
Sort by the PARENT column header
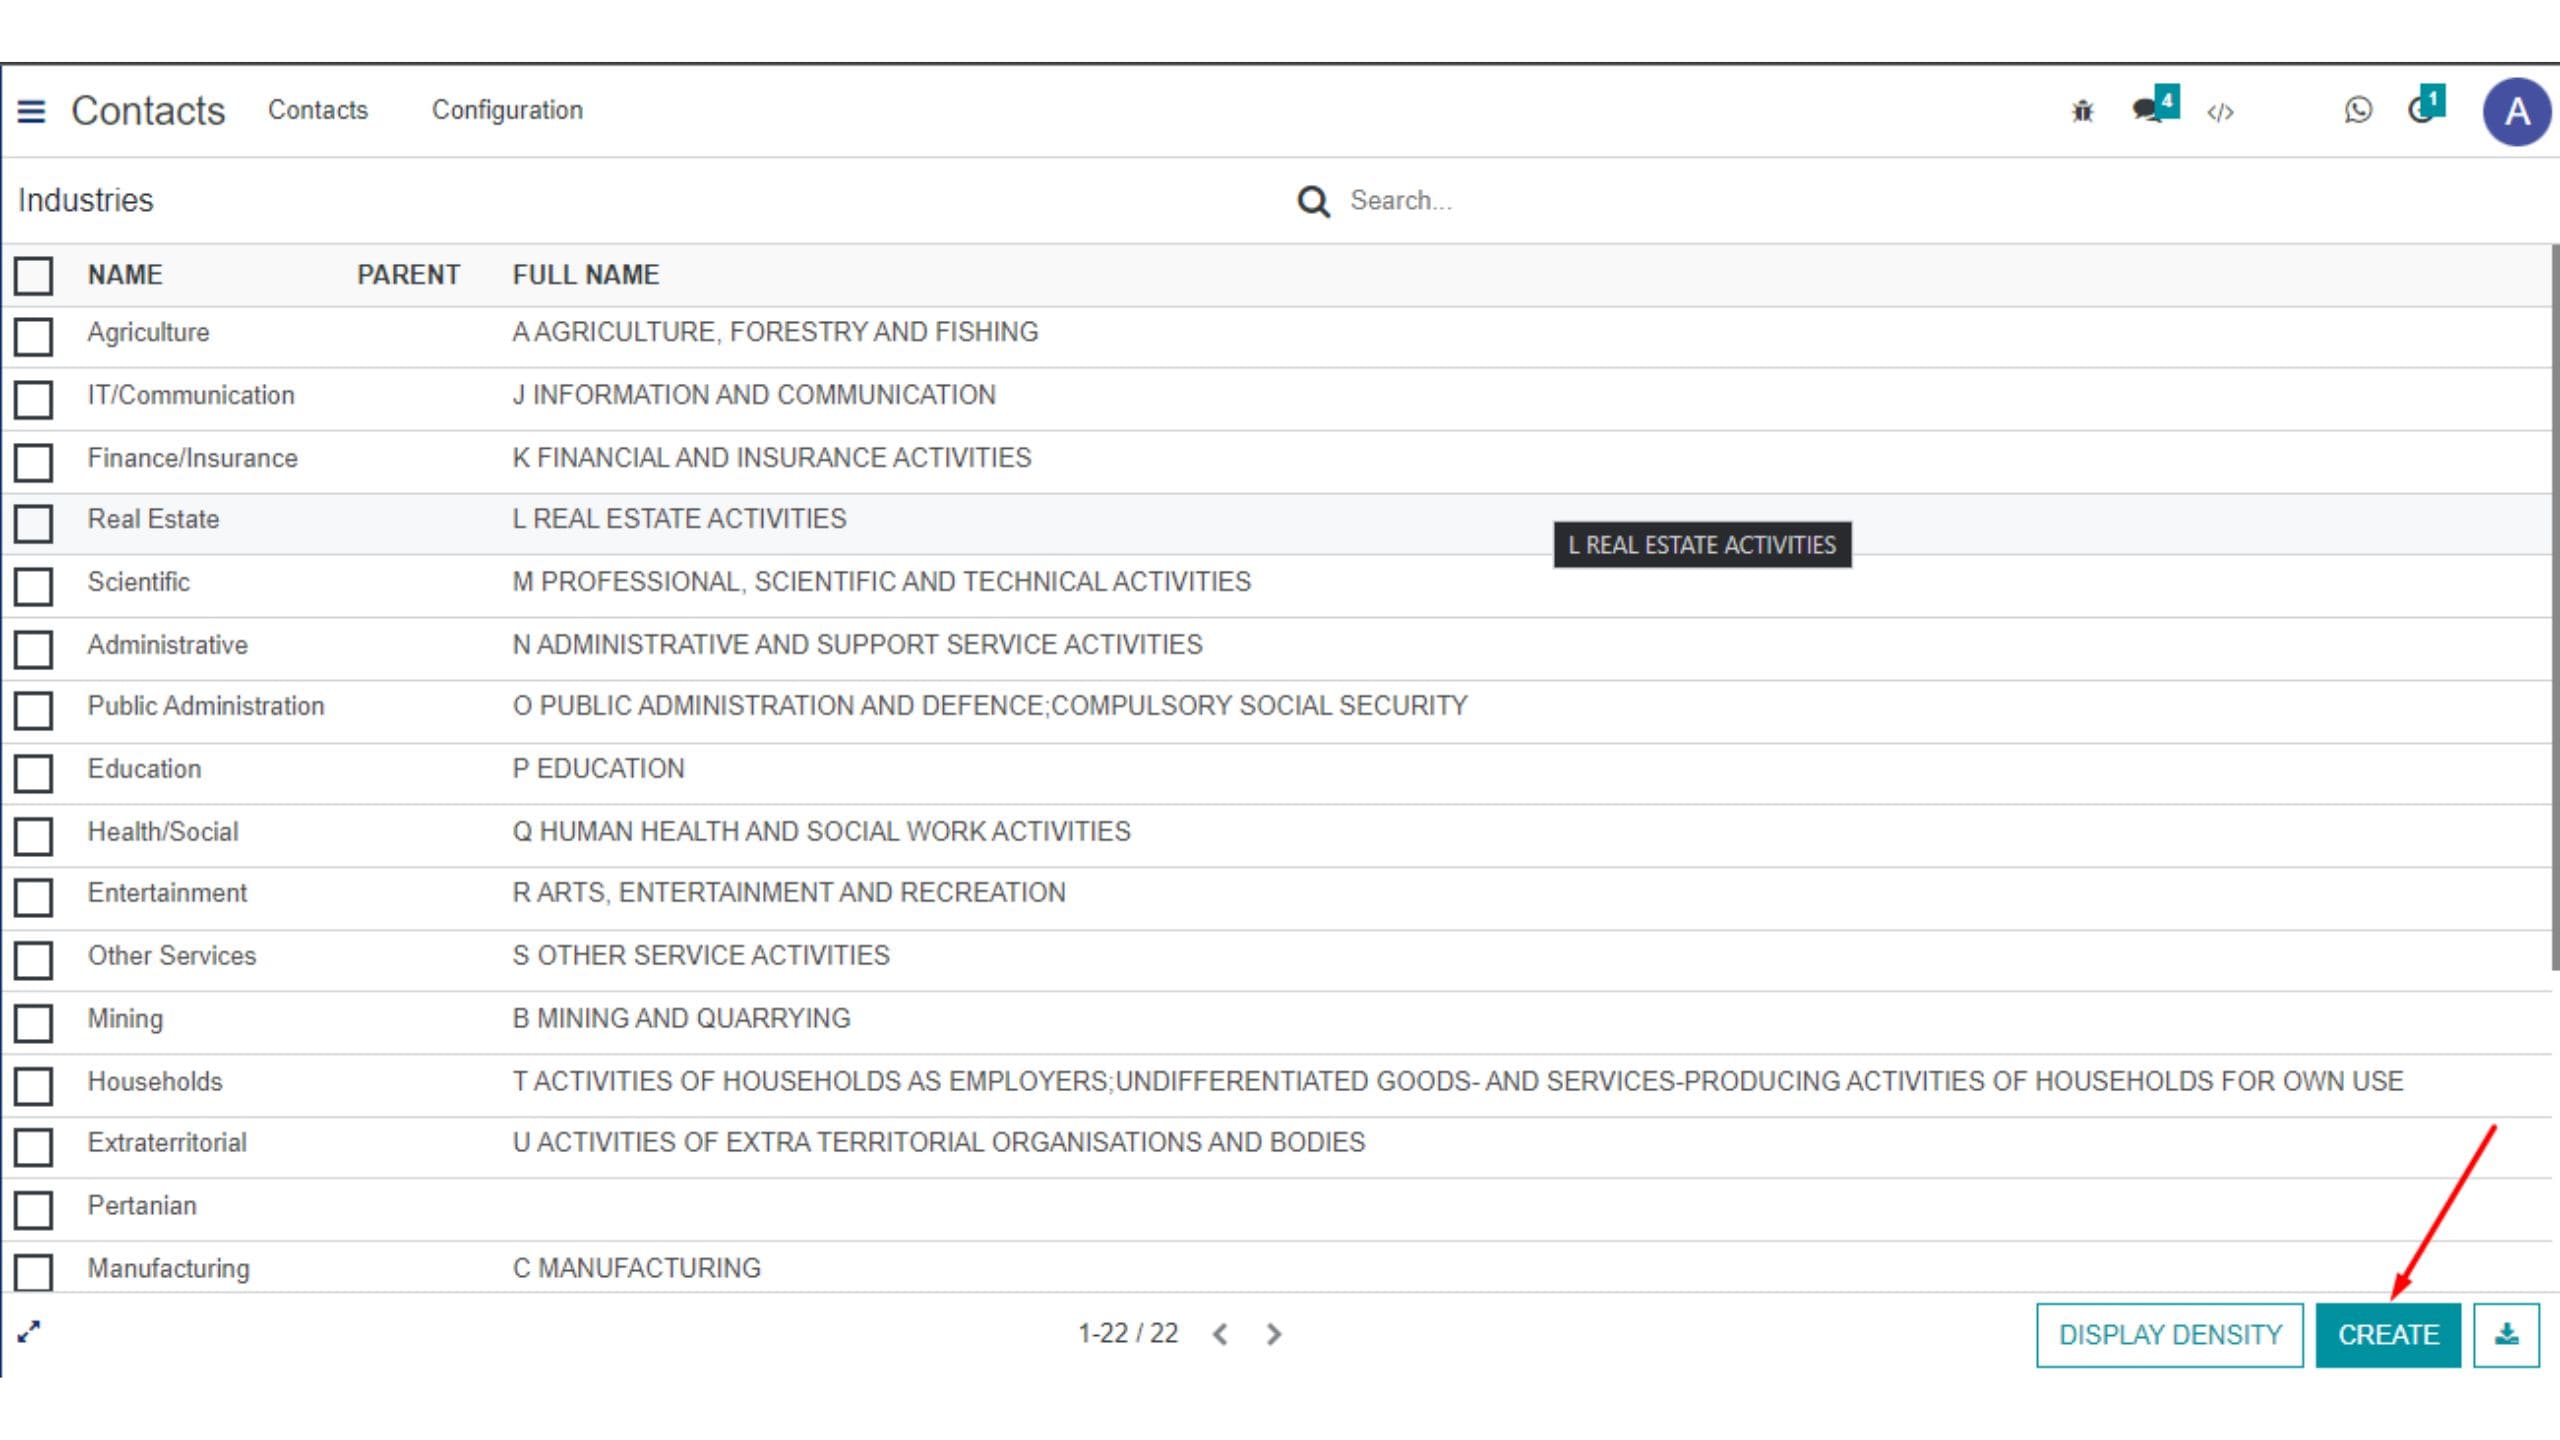pyautogui.click(x=408, y=275)
